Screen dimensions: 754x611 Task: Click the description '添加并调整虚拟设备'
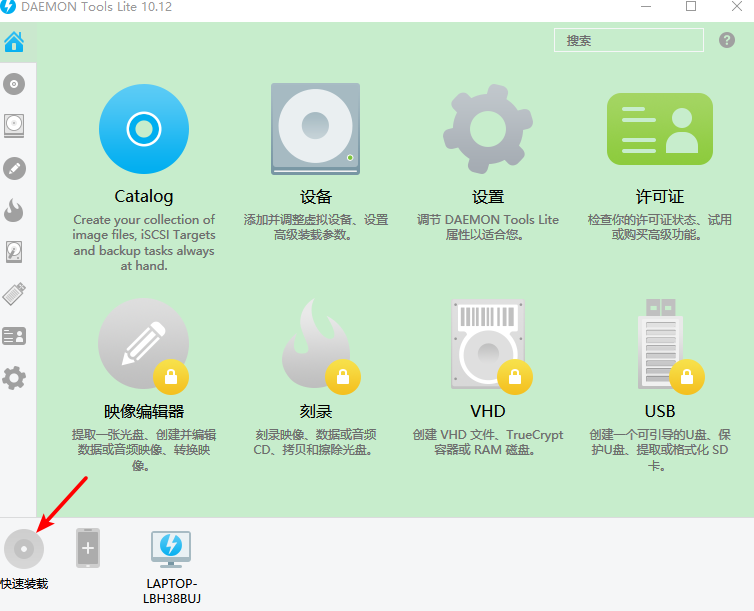[315, 227]
